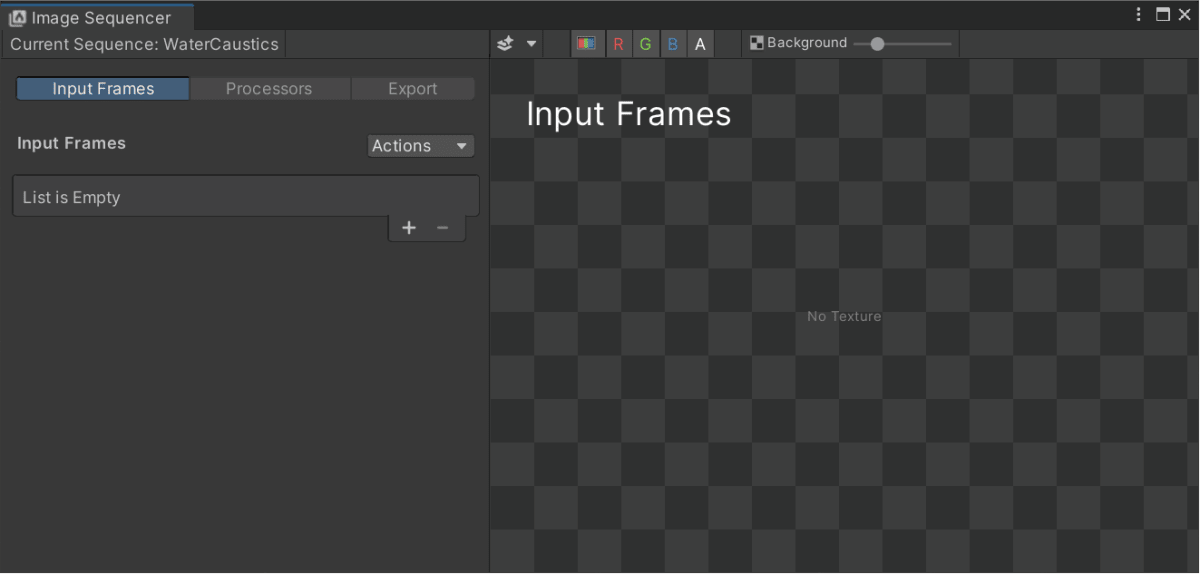Image resolution: width=1200 pixels, height=574 pixels.
Task: Add a frame with the plus button
Action: (409, 228)
